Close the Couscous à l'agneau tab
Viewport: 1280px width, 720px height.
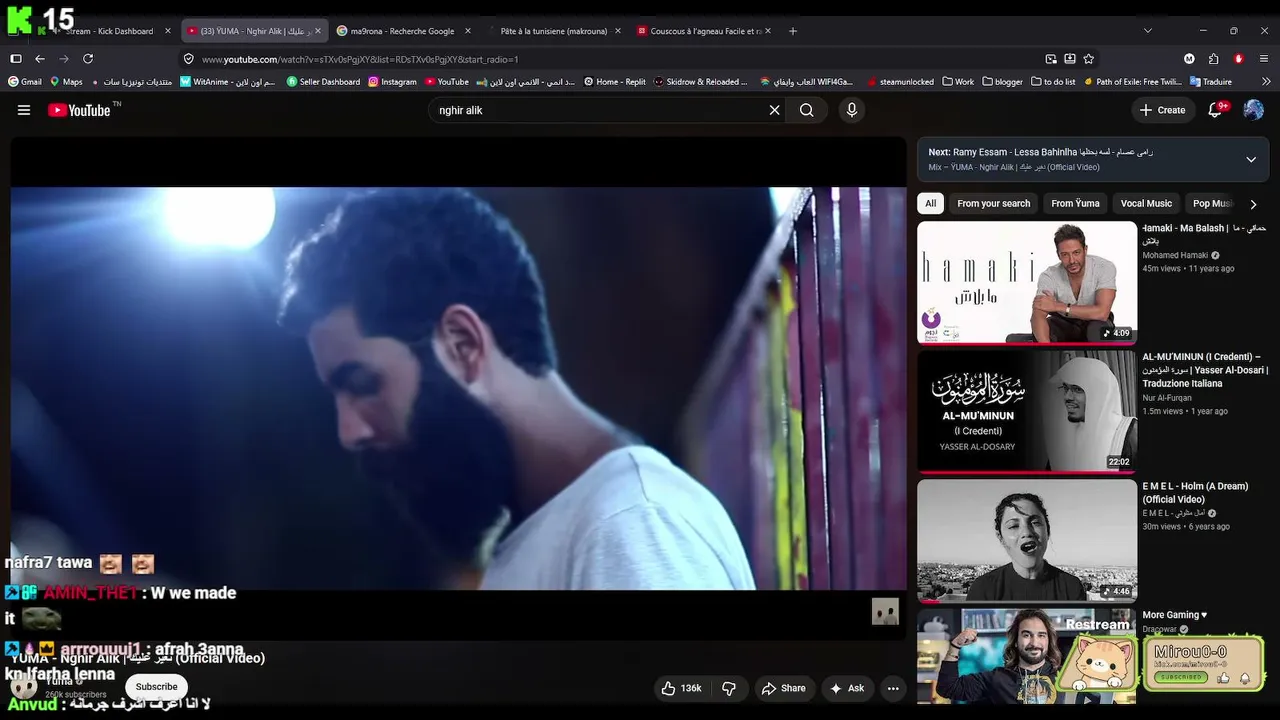coord(768,31)
